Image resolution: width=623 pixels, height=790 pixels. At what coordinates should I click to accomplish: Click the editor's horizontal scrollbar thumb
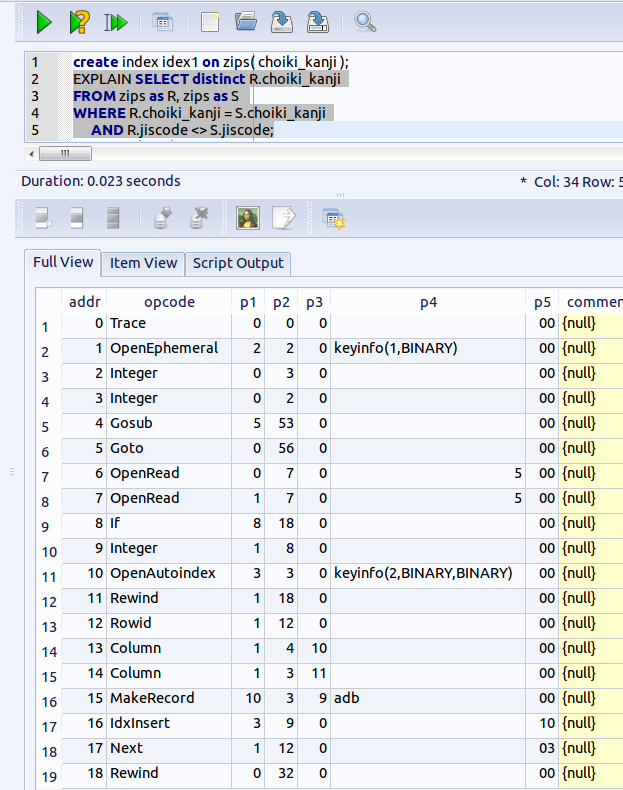(65, 153)
